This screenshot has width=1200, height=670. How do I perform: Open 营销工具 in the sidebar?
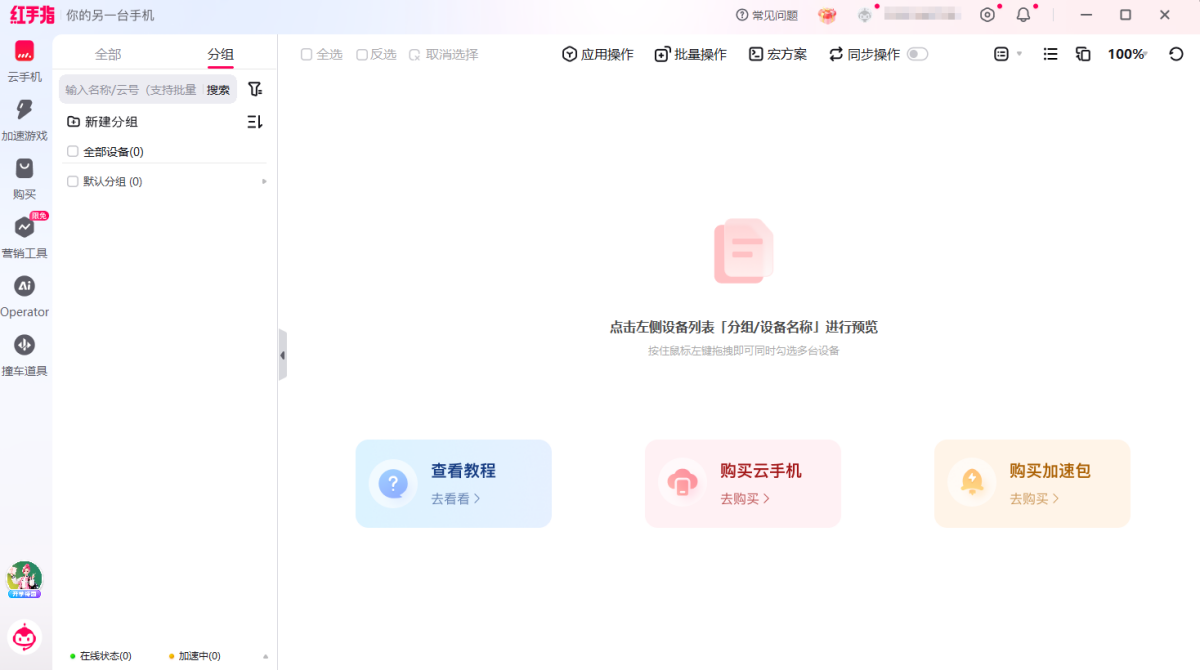click(24, 237)
